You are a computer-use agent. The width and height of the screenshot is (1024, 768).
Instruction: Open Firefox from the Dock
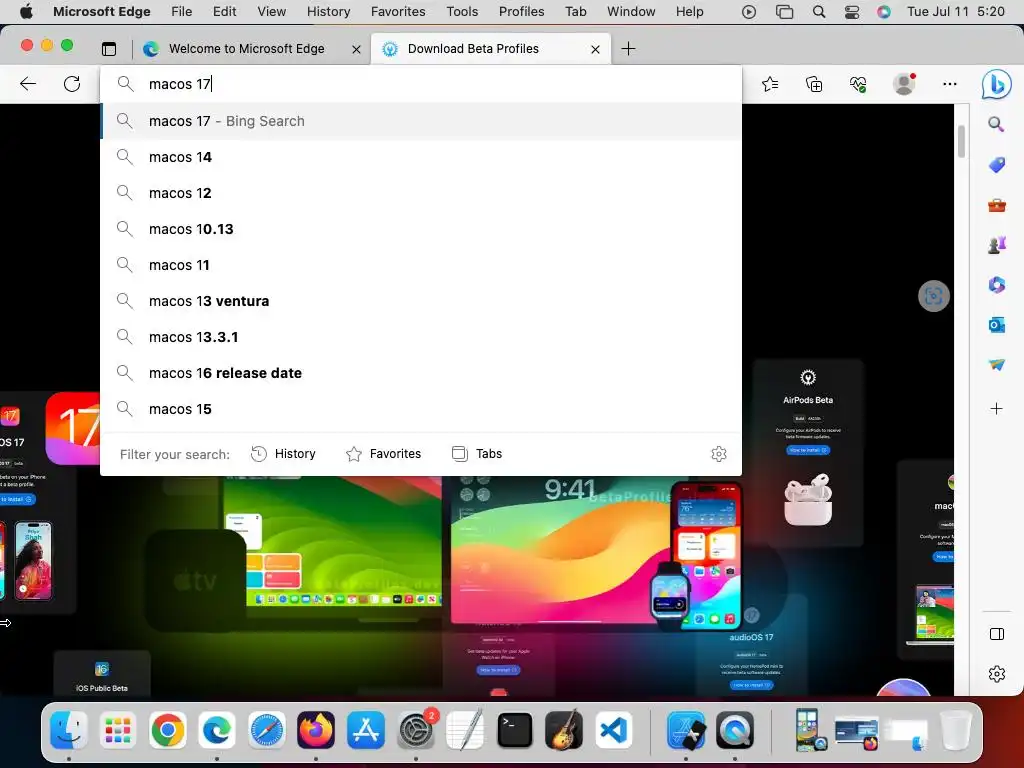tap(316, 729)
